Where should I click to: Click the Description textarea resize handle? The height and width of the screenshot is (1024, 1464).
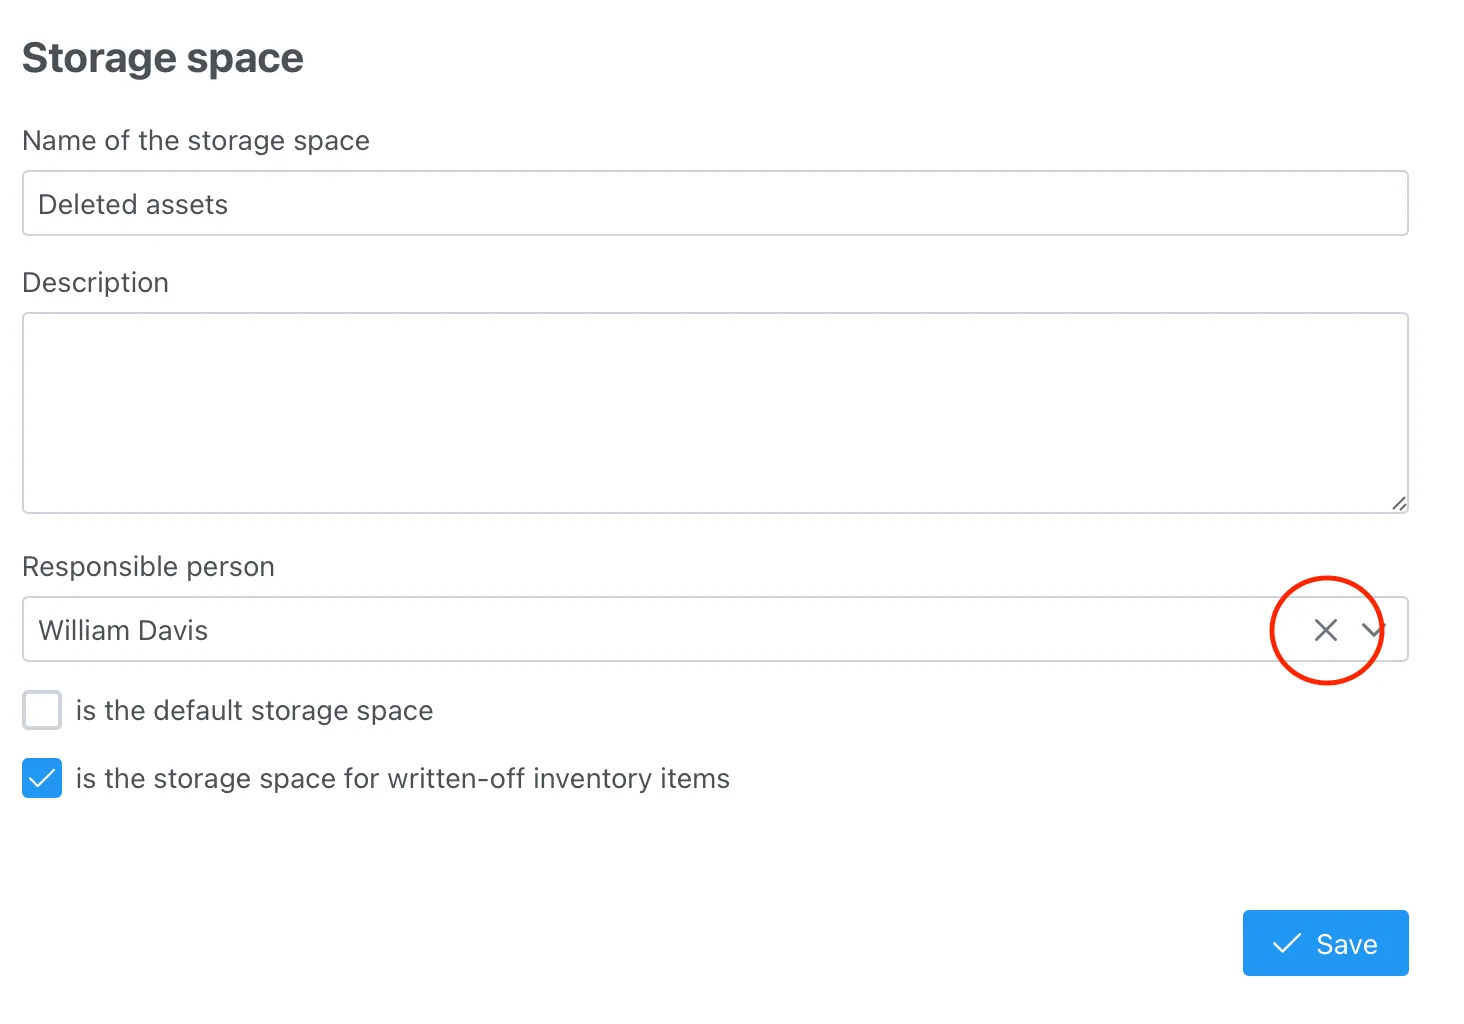(x=1399, y=504)
